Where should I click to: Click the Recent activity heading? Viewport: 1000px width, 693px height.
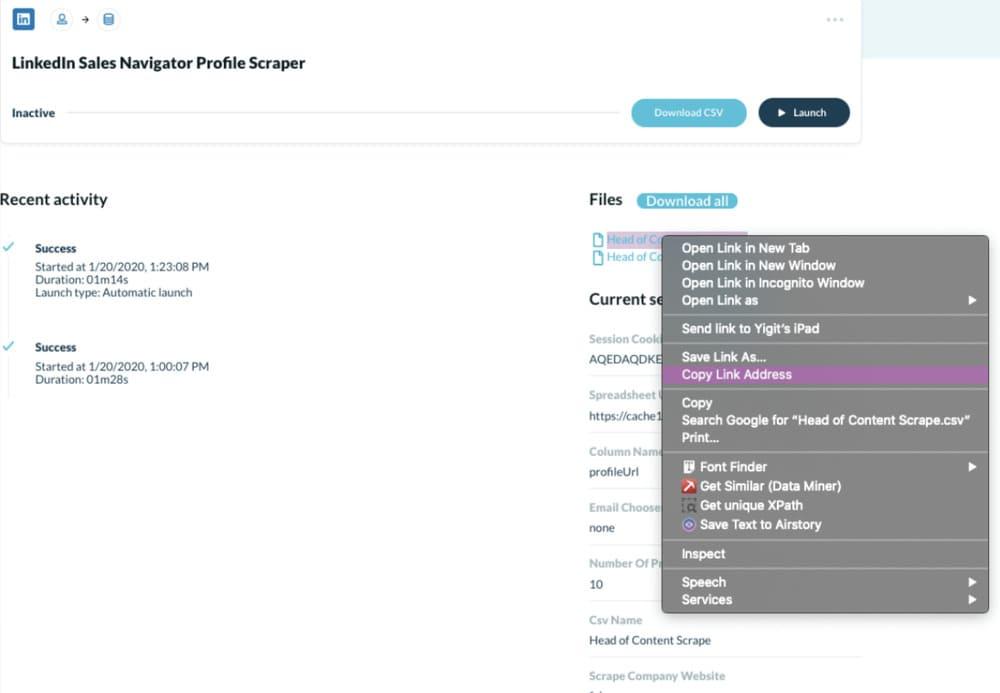54,200
